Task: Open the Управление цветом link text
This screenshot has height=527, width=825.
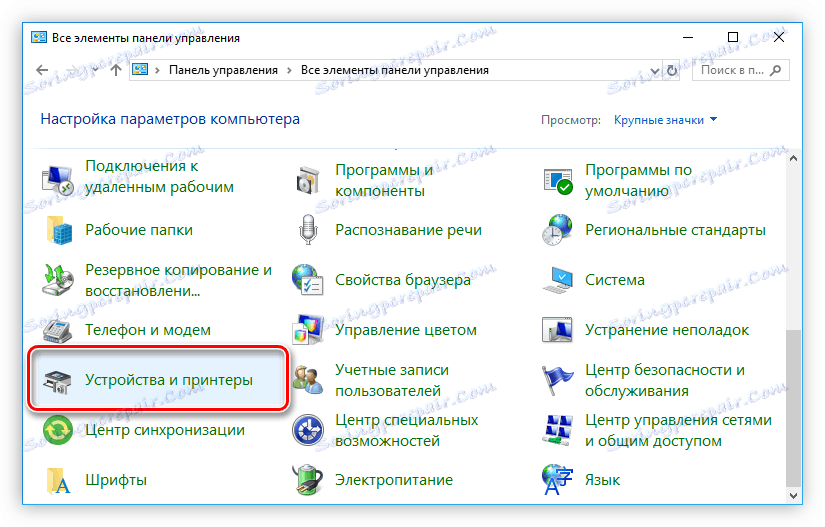Action: 406,330
